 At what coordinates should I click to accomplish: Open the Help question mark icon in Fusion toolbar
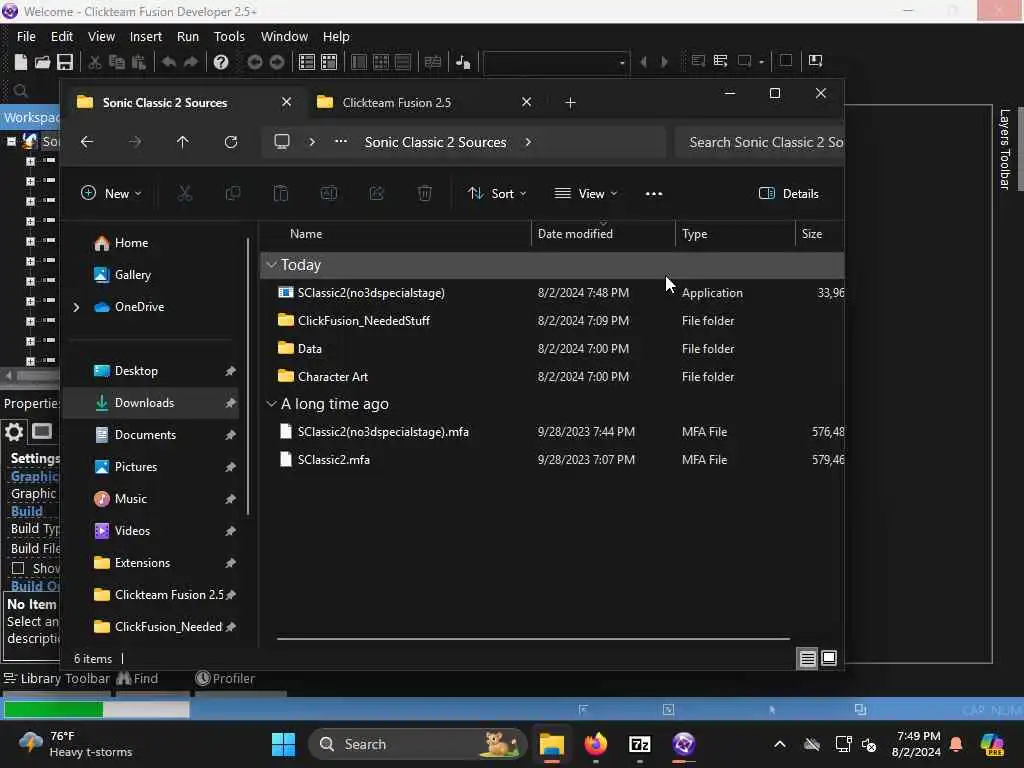coord(221,61)
